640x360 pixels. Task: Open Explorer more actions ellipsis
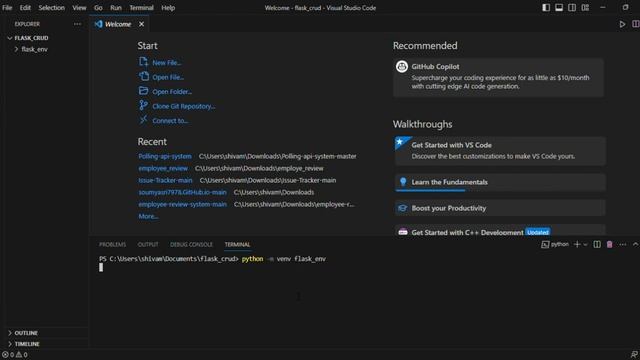tap(77, 24)
